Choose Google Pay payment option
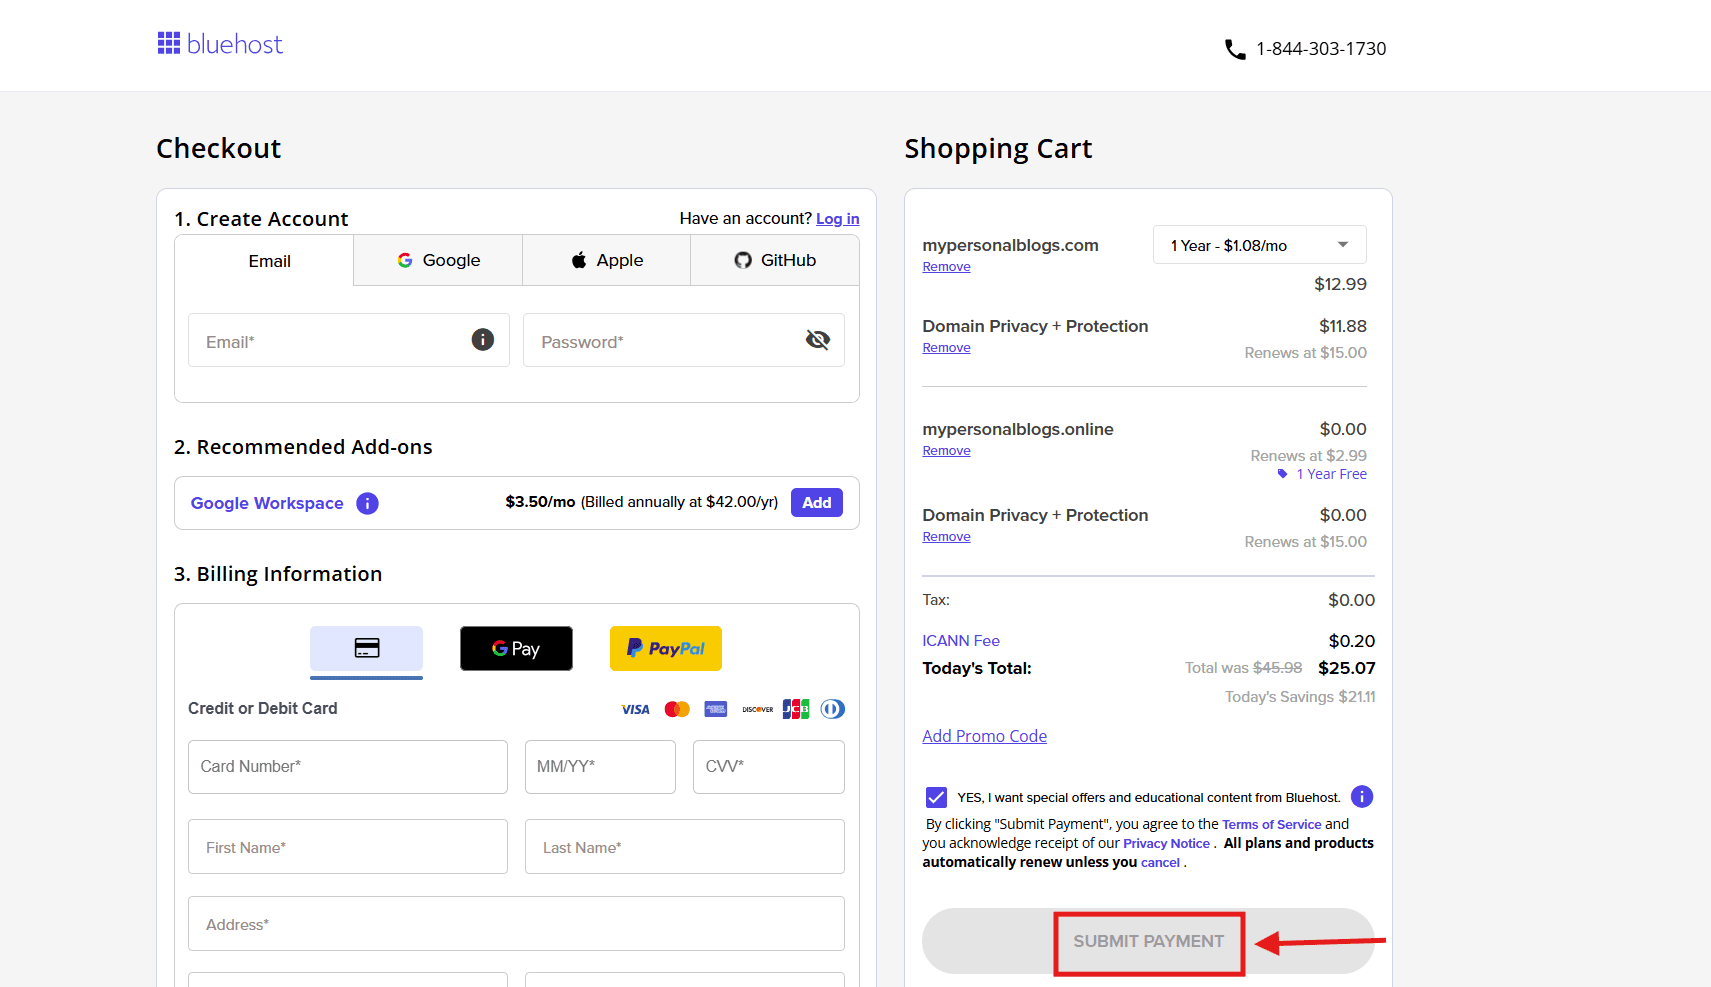 point(516,649)
